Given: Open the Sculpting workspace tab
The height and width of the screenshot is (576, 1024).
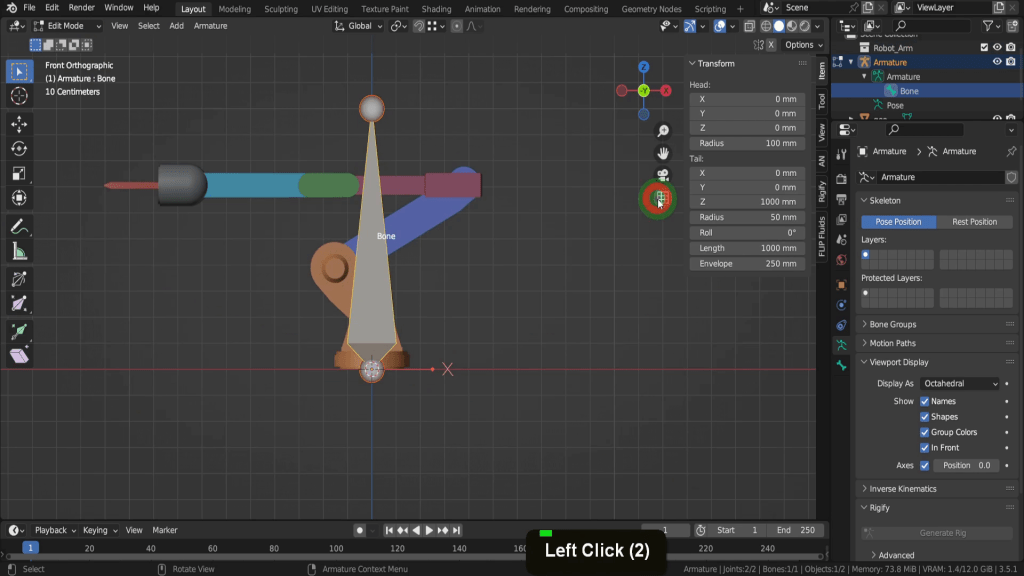Looking at the screenshot, I should [x=280, y=9].
